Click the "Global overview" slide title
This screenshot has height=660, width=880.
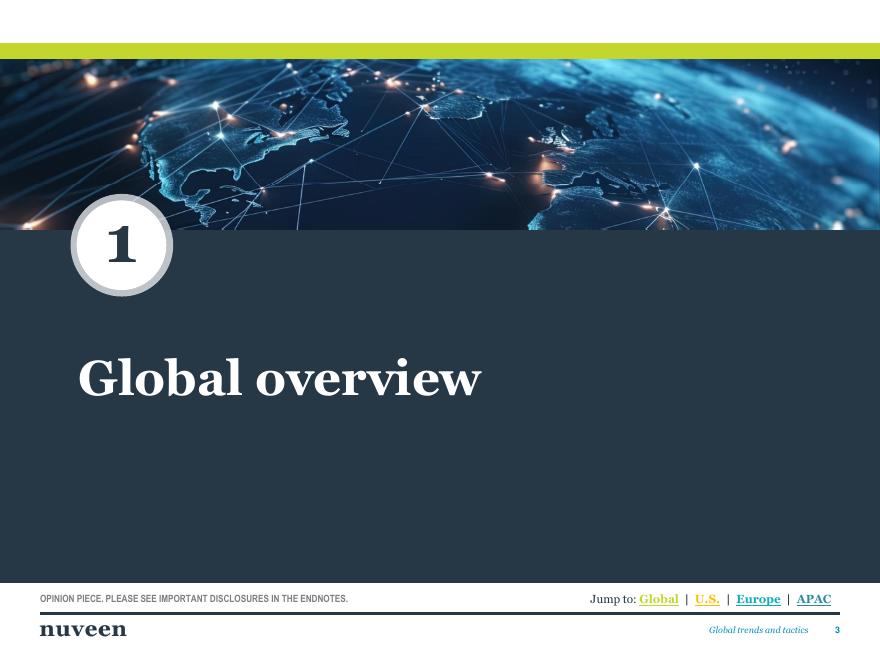279,378
